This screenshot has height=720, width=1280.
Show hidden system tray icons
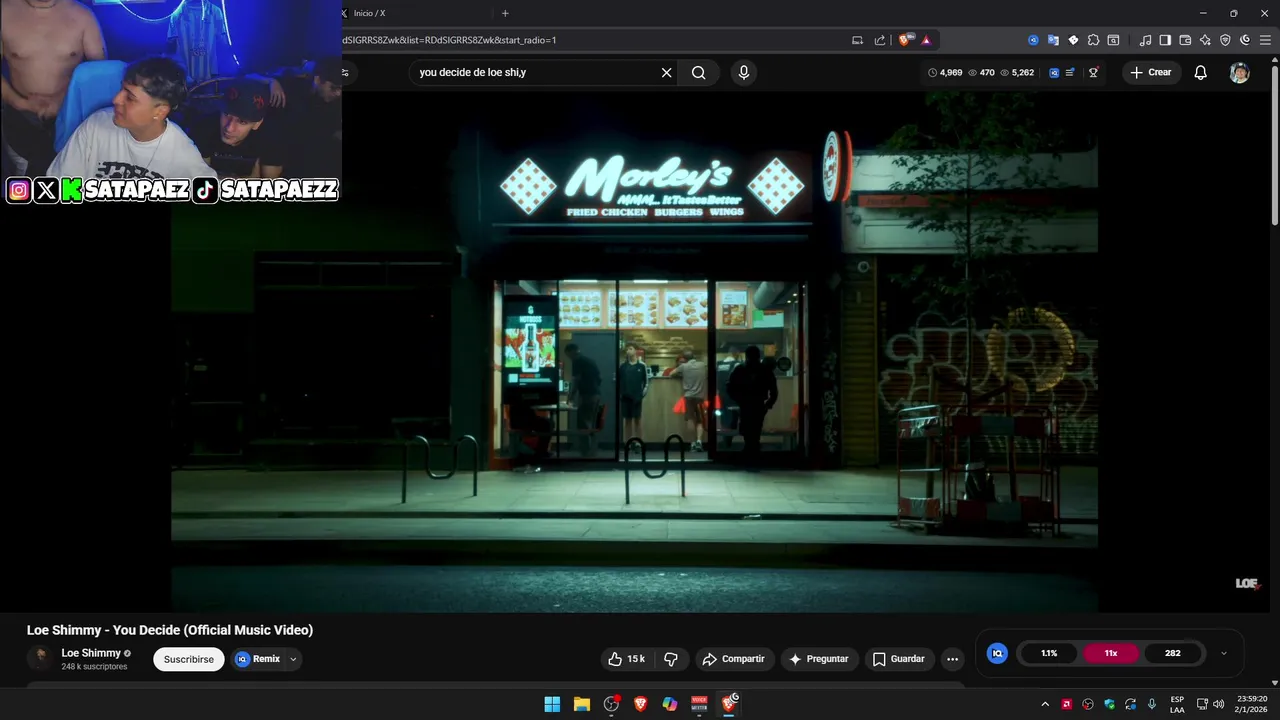tap(1045, 704)
